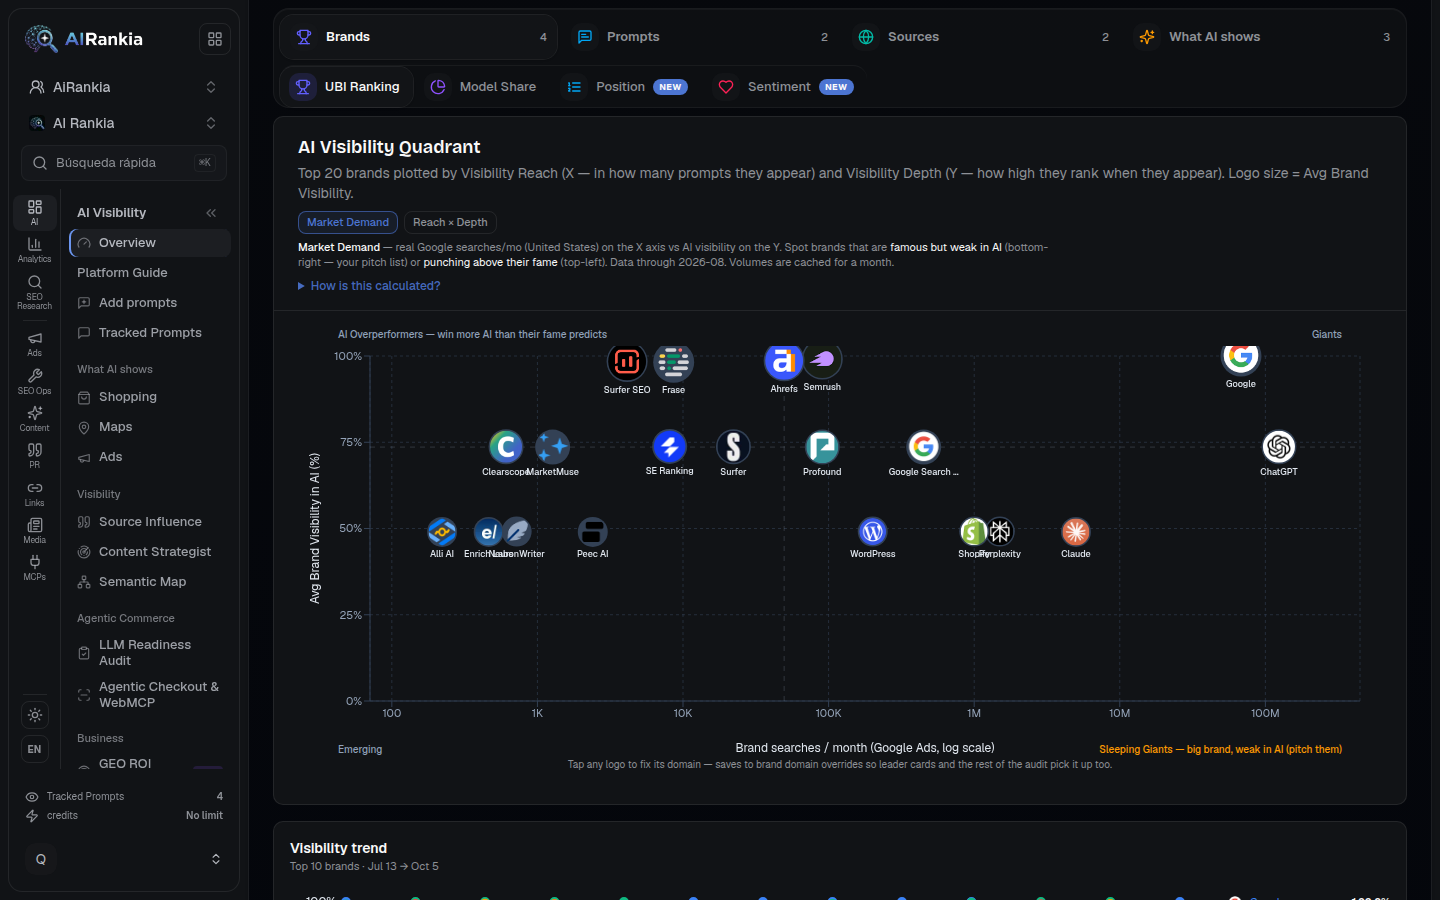1440x900 pixels.
Task: Open the Links section icon
Action: pyautogui.click(x=34, y=494)
